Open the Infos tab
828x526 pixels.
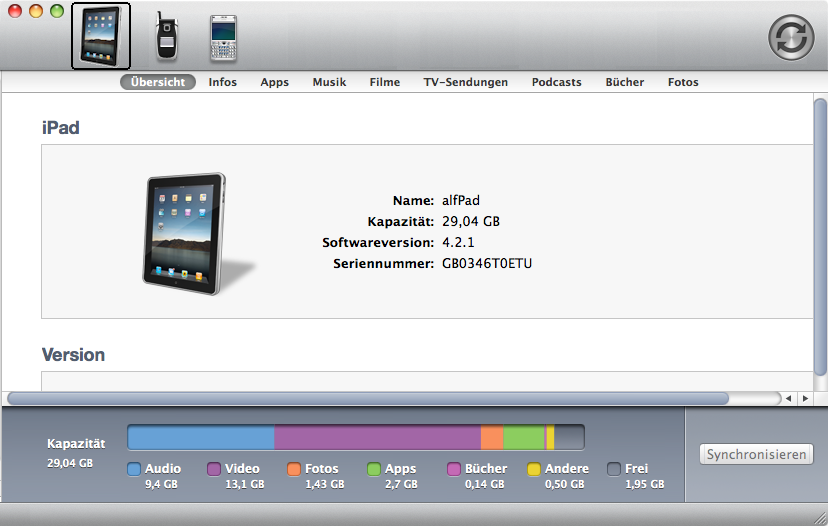(222, 82)
